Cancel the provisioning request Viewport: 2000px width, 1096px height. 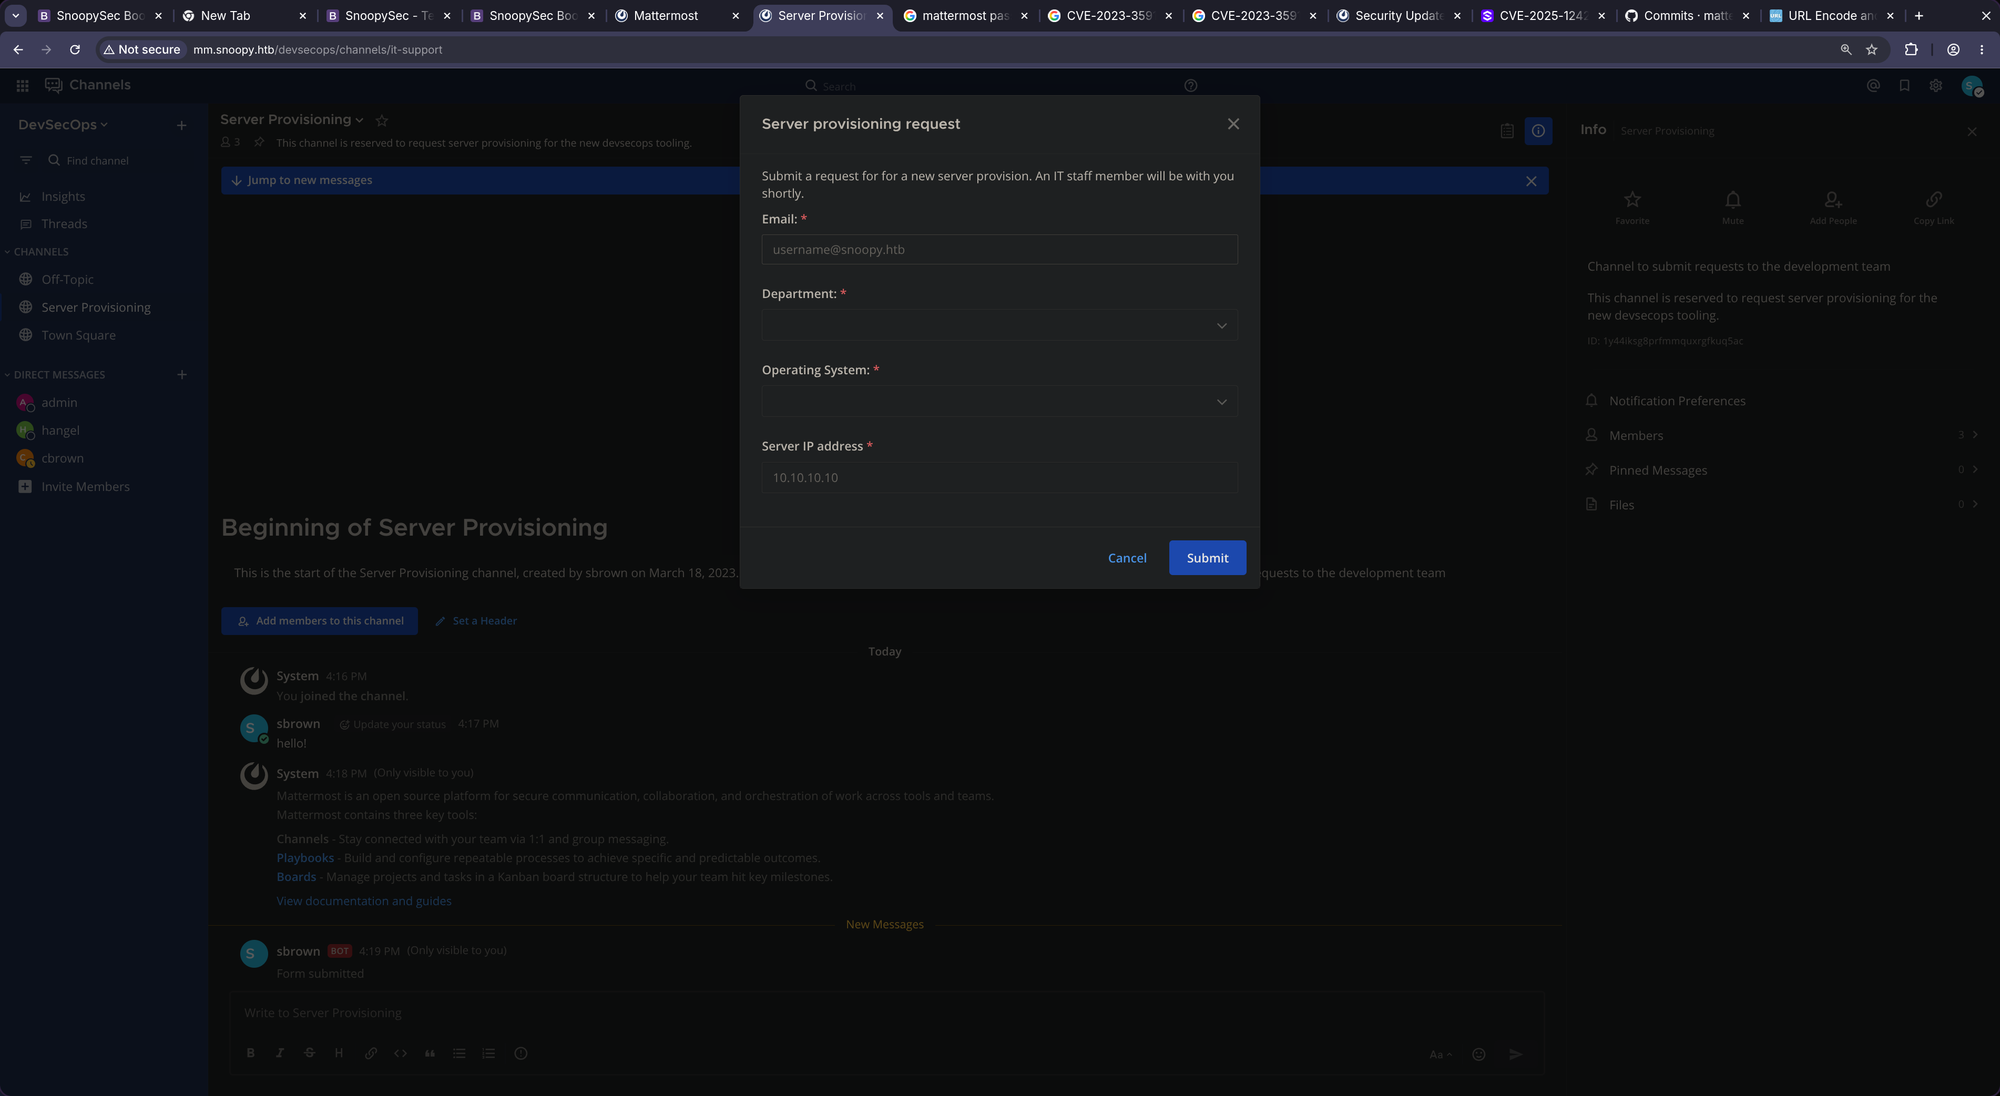(x=1127, y=558)
